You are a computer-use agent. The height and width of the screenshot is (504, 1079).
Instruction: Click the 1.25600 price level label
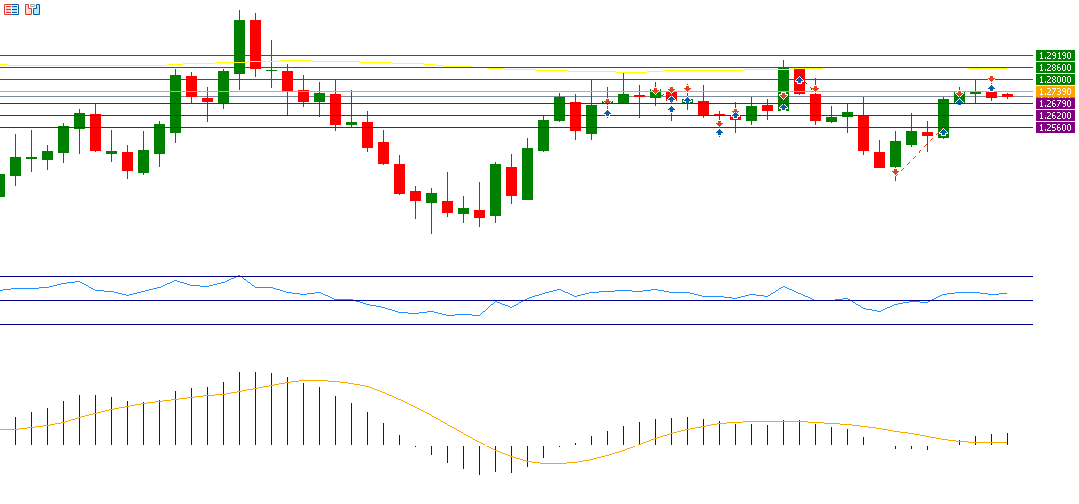point(1054,128)
